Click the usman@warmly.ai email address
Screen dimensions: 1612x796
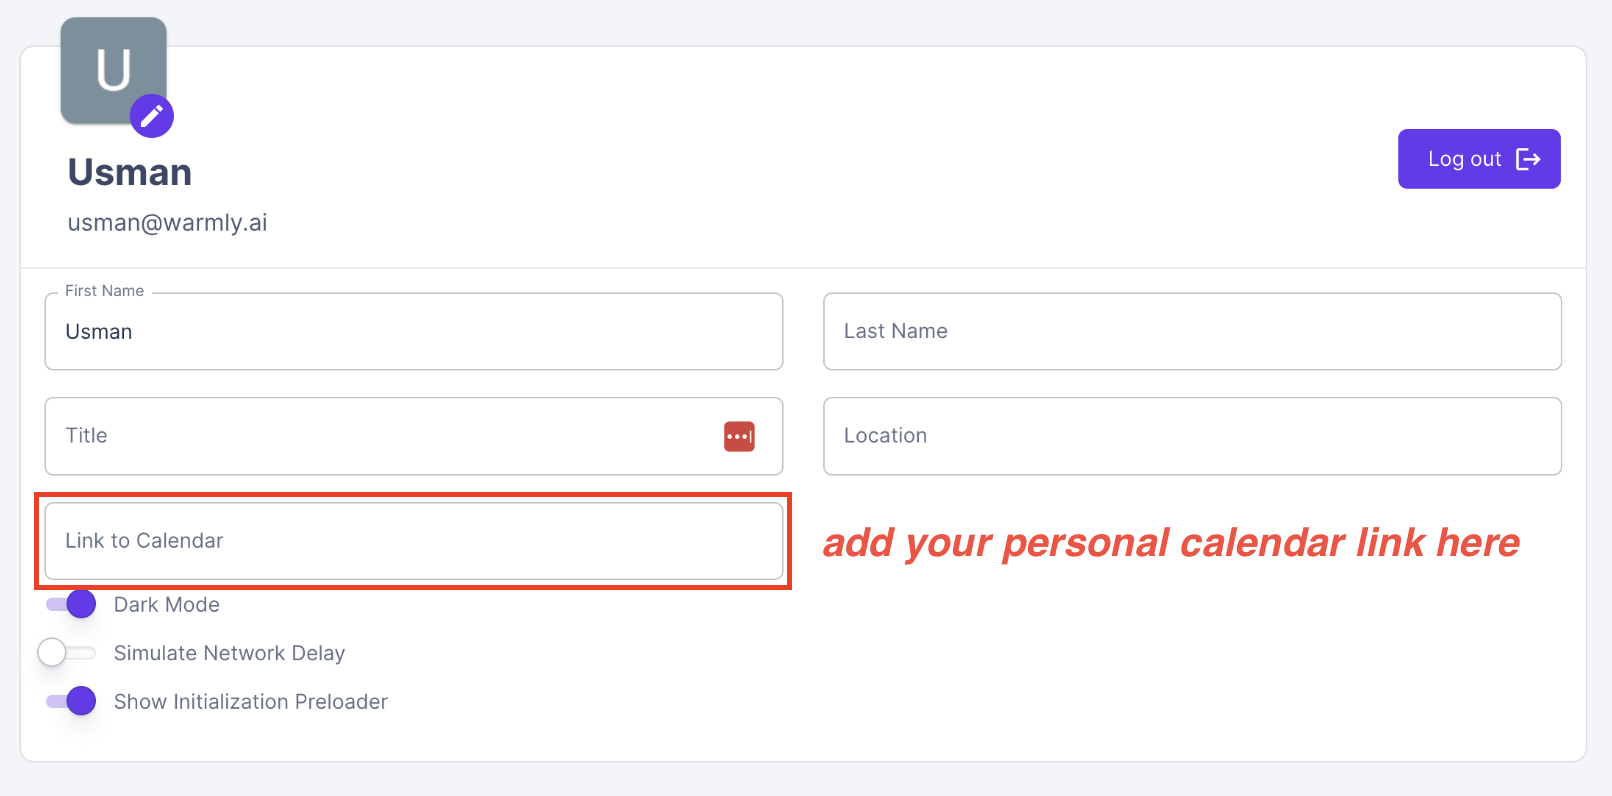(x=167, y=223)
